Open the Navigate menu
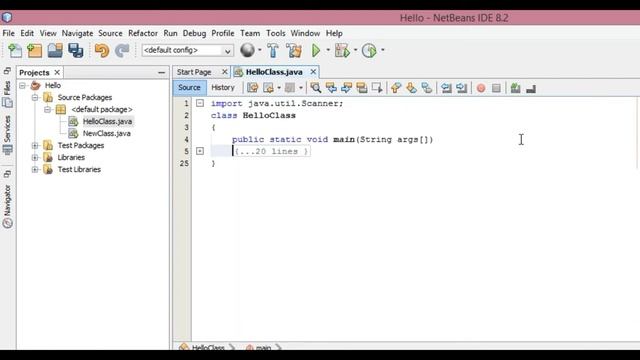The height and width of the screenshot is (360, 640). pos(77,33)
